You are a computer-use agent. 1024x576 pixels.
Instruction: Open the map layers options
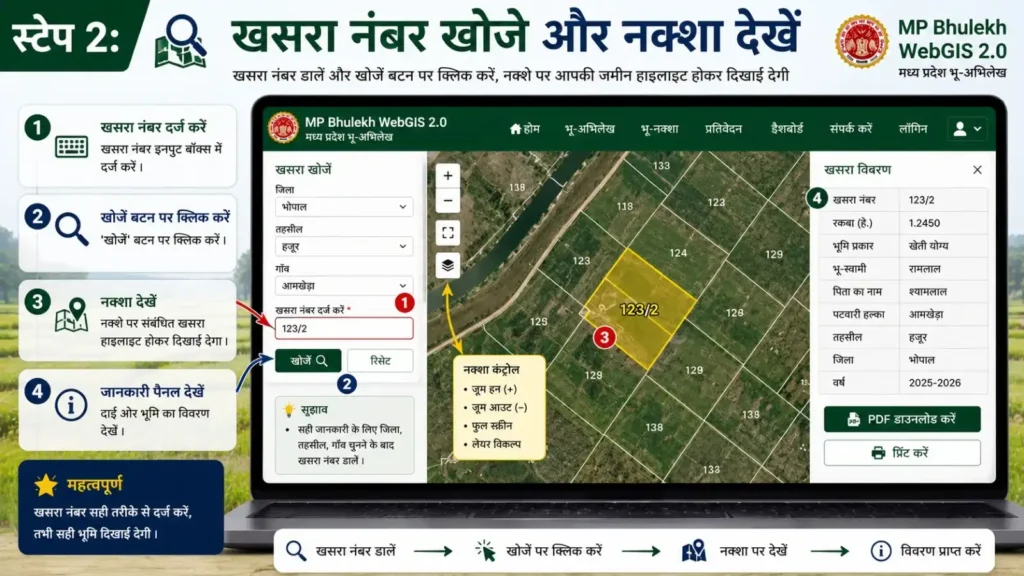coord(448,265)
